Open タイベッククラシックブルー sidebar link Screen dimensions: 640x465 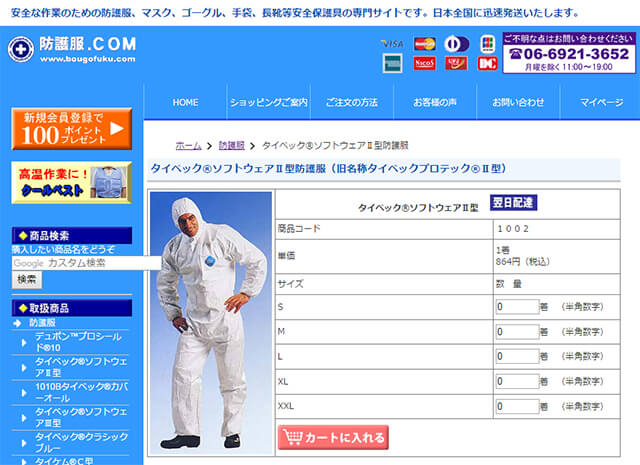(81, 443)
